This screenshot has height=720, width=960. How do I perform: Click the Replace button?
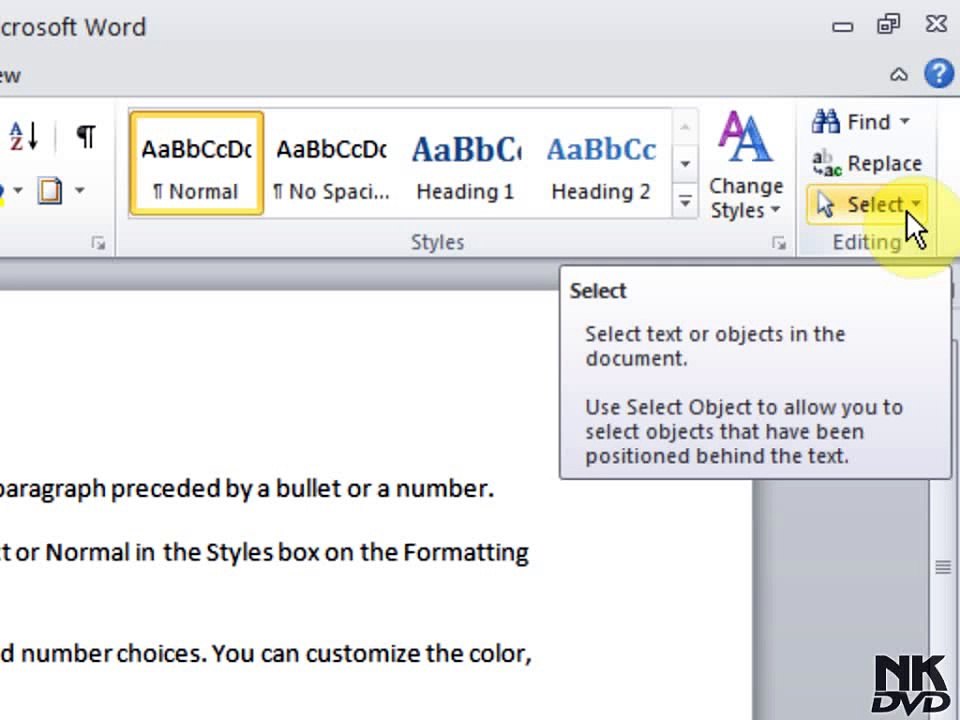867,163
